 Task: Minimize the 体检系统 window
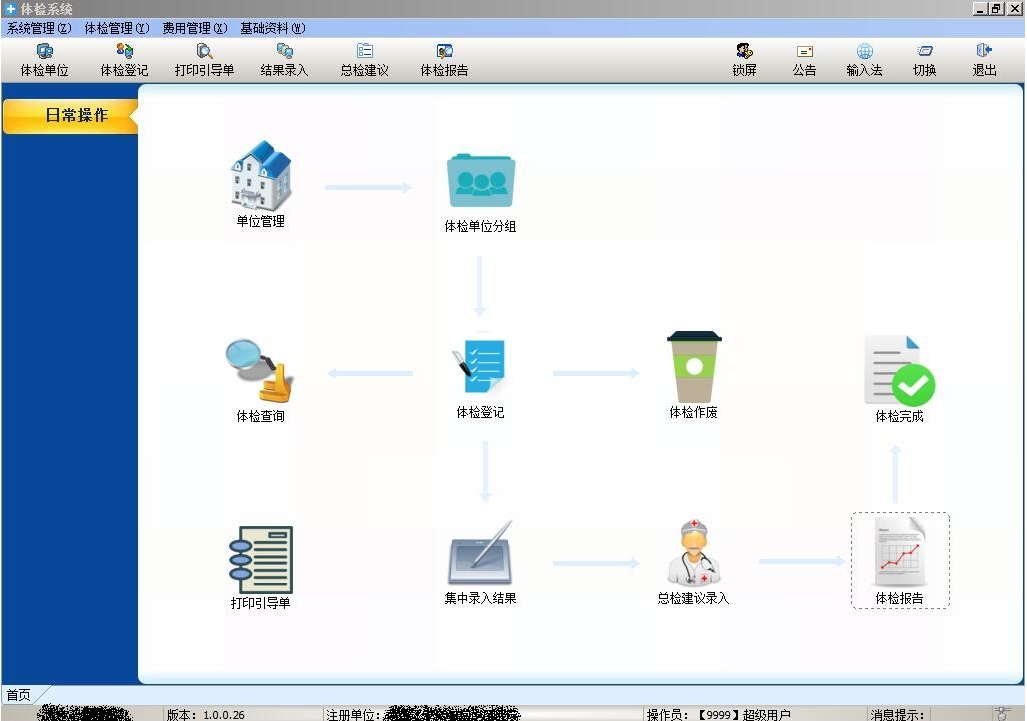(980, 9)
